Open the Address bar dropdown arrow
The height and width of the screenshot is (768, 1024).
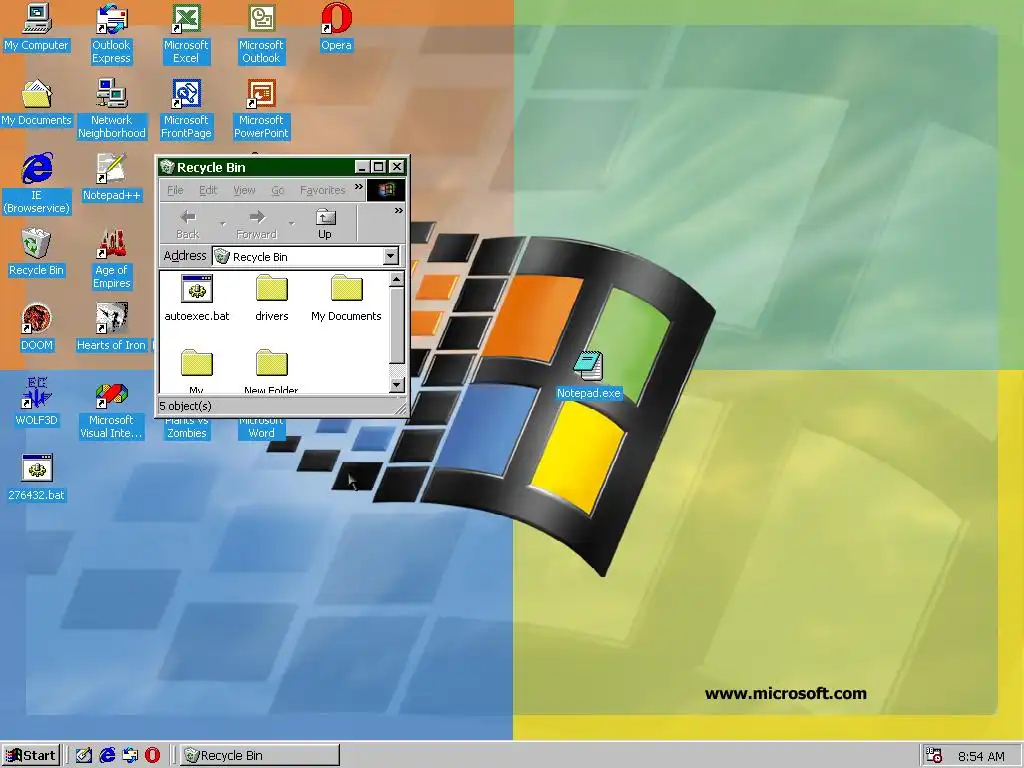pos(391,256)
